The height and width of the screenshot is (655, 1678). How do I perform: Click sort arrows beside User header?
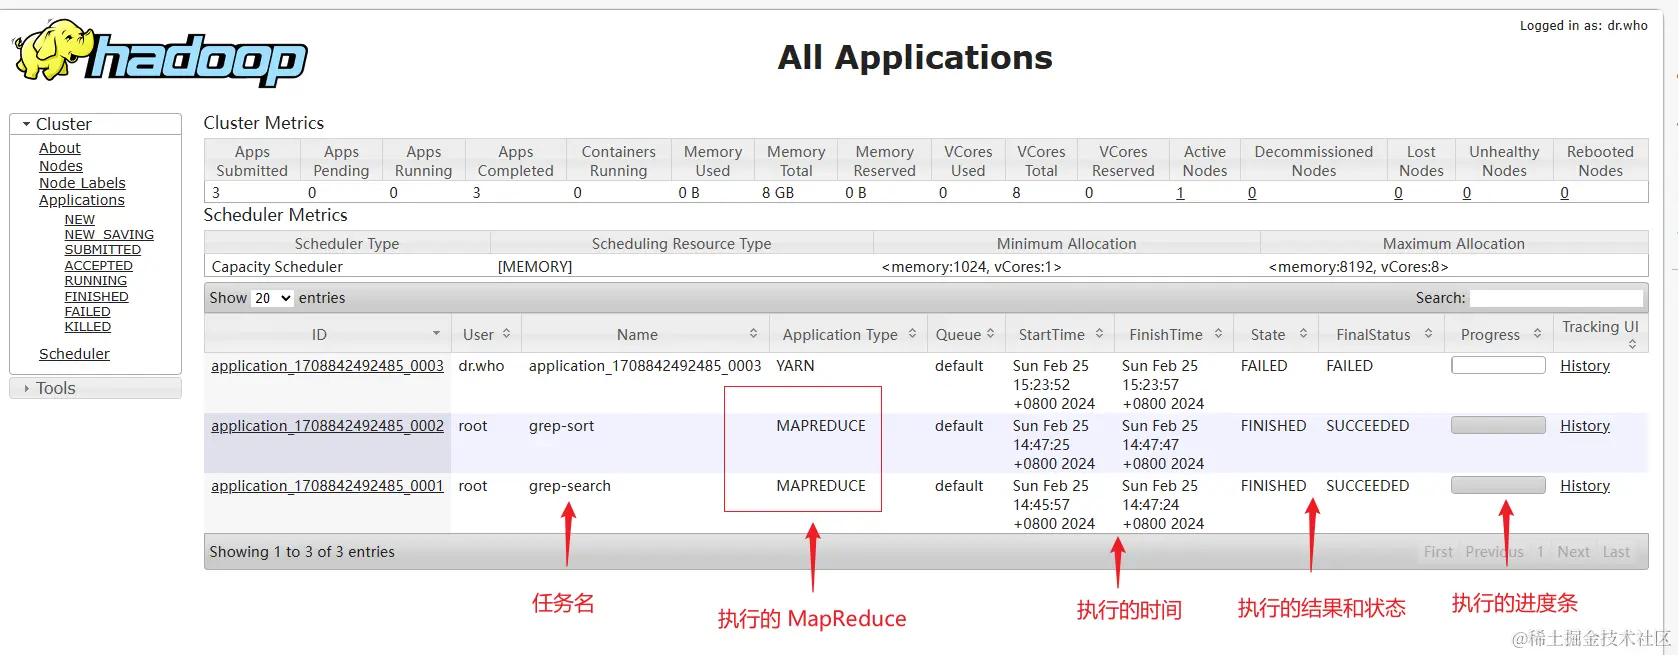tap(506, 334)
